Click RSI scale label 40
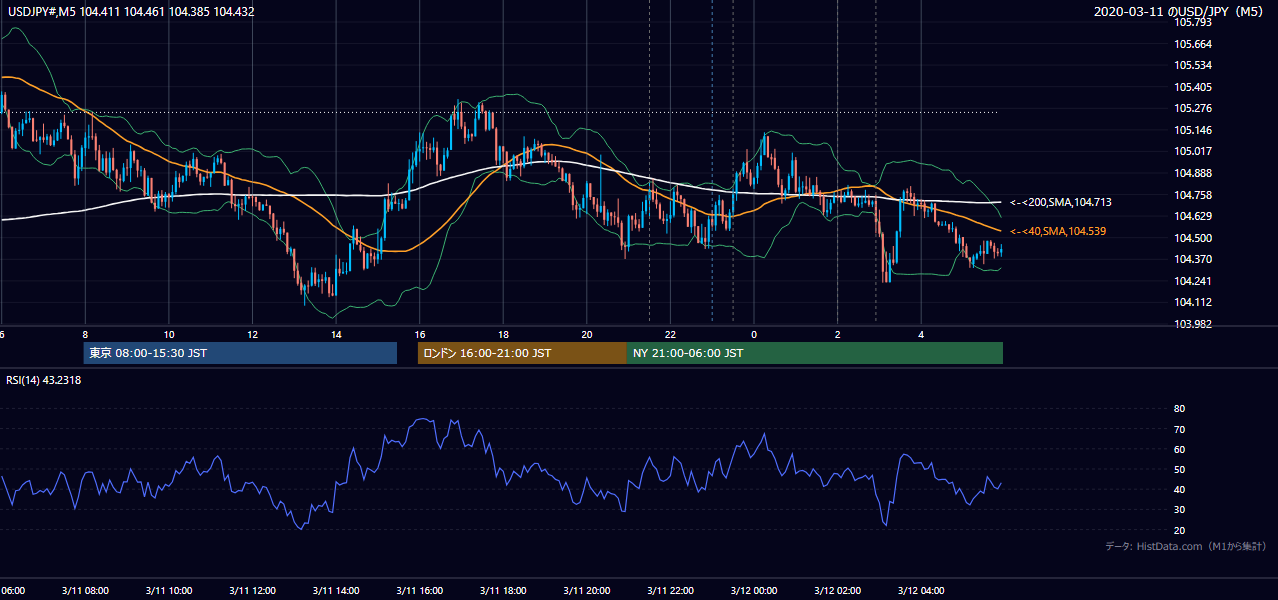Screen dimensions: 1278x600 [x=1180, y=489]
